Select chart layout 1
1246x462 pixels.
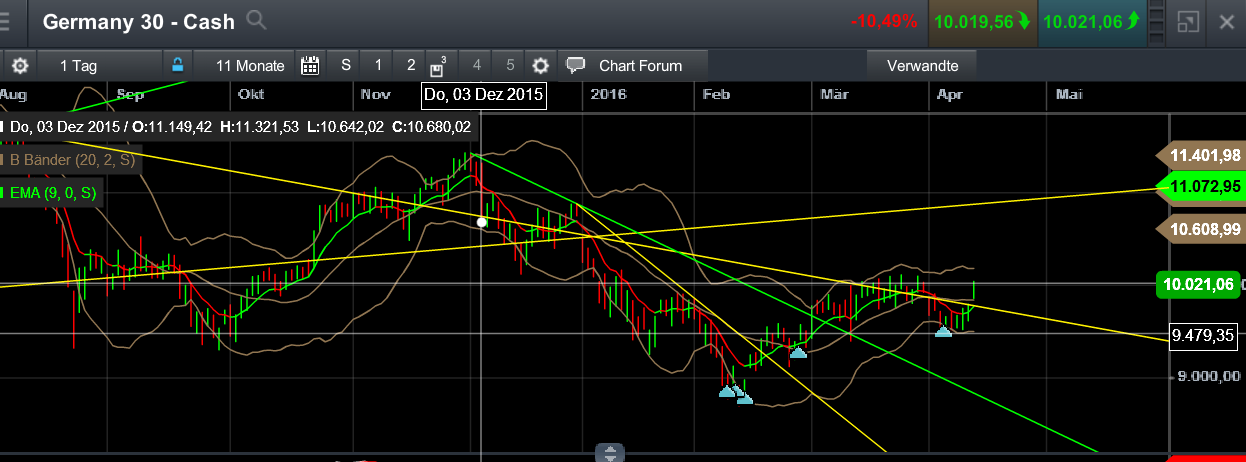click(x=378, y=65)
